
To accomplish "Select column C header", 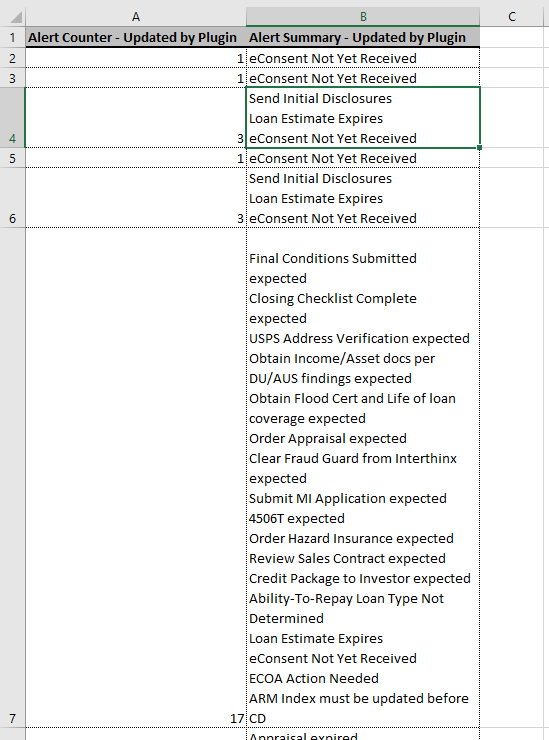I will [512, 17].
